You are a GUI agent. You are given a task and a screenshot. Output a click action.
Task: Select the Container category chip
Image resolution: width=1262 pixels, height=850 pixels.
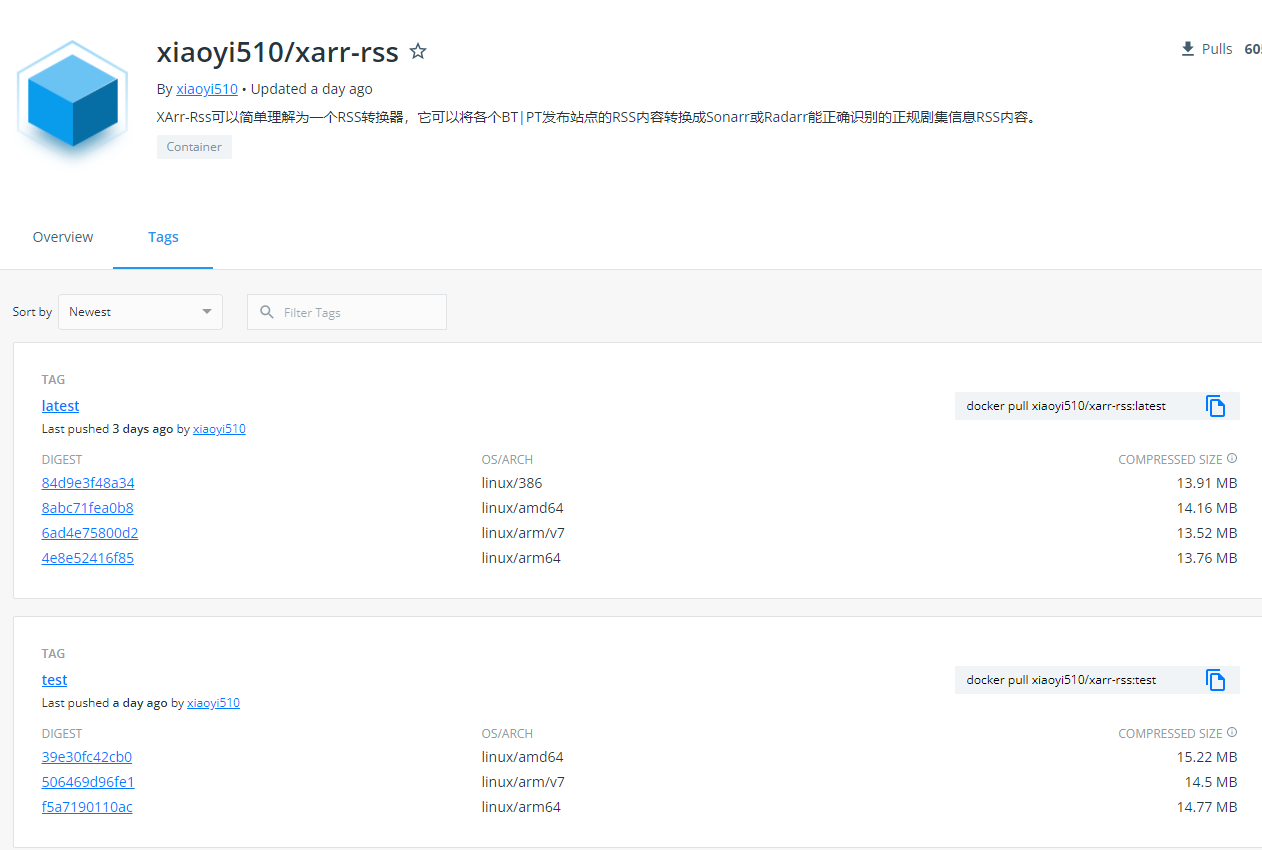[194, 146]
